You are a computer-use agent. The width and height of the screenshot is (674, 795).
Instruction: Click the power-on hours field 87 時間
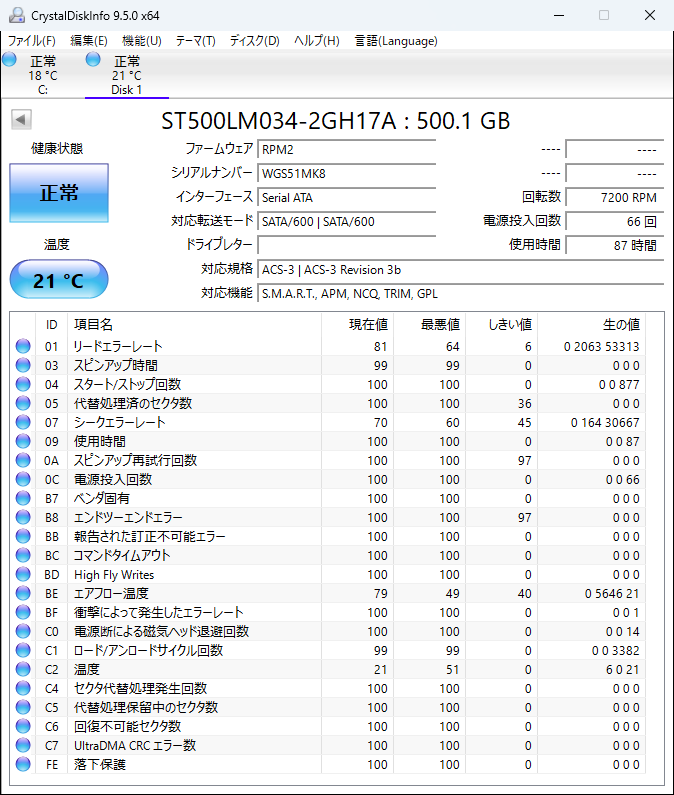point(614,245)
